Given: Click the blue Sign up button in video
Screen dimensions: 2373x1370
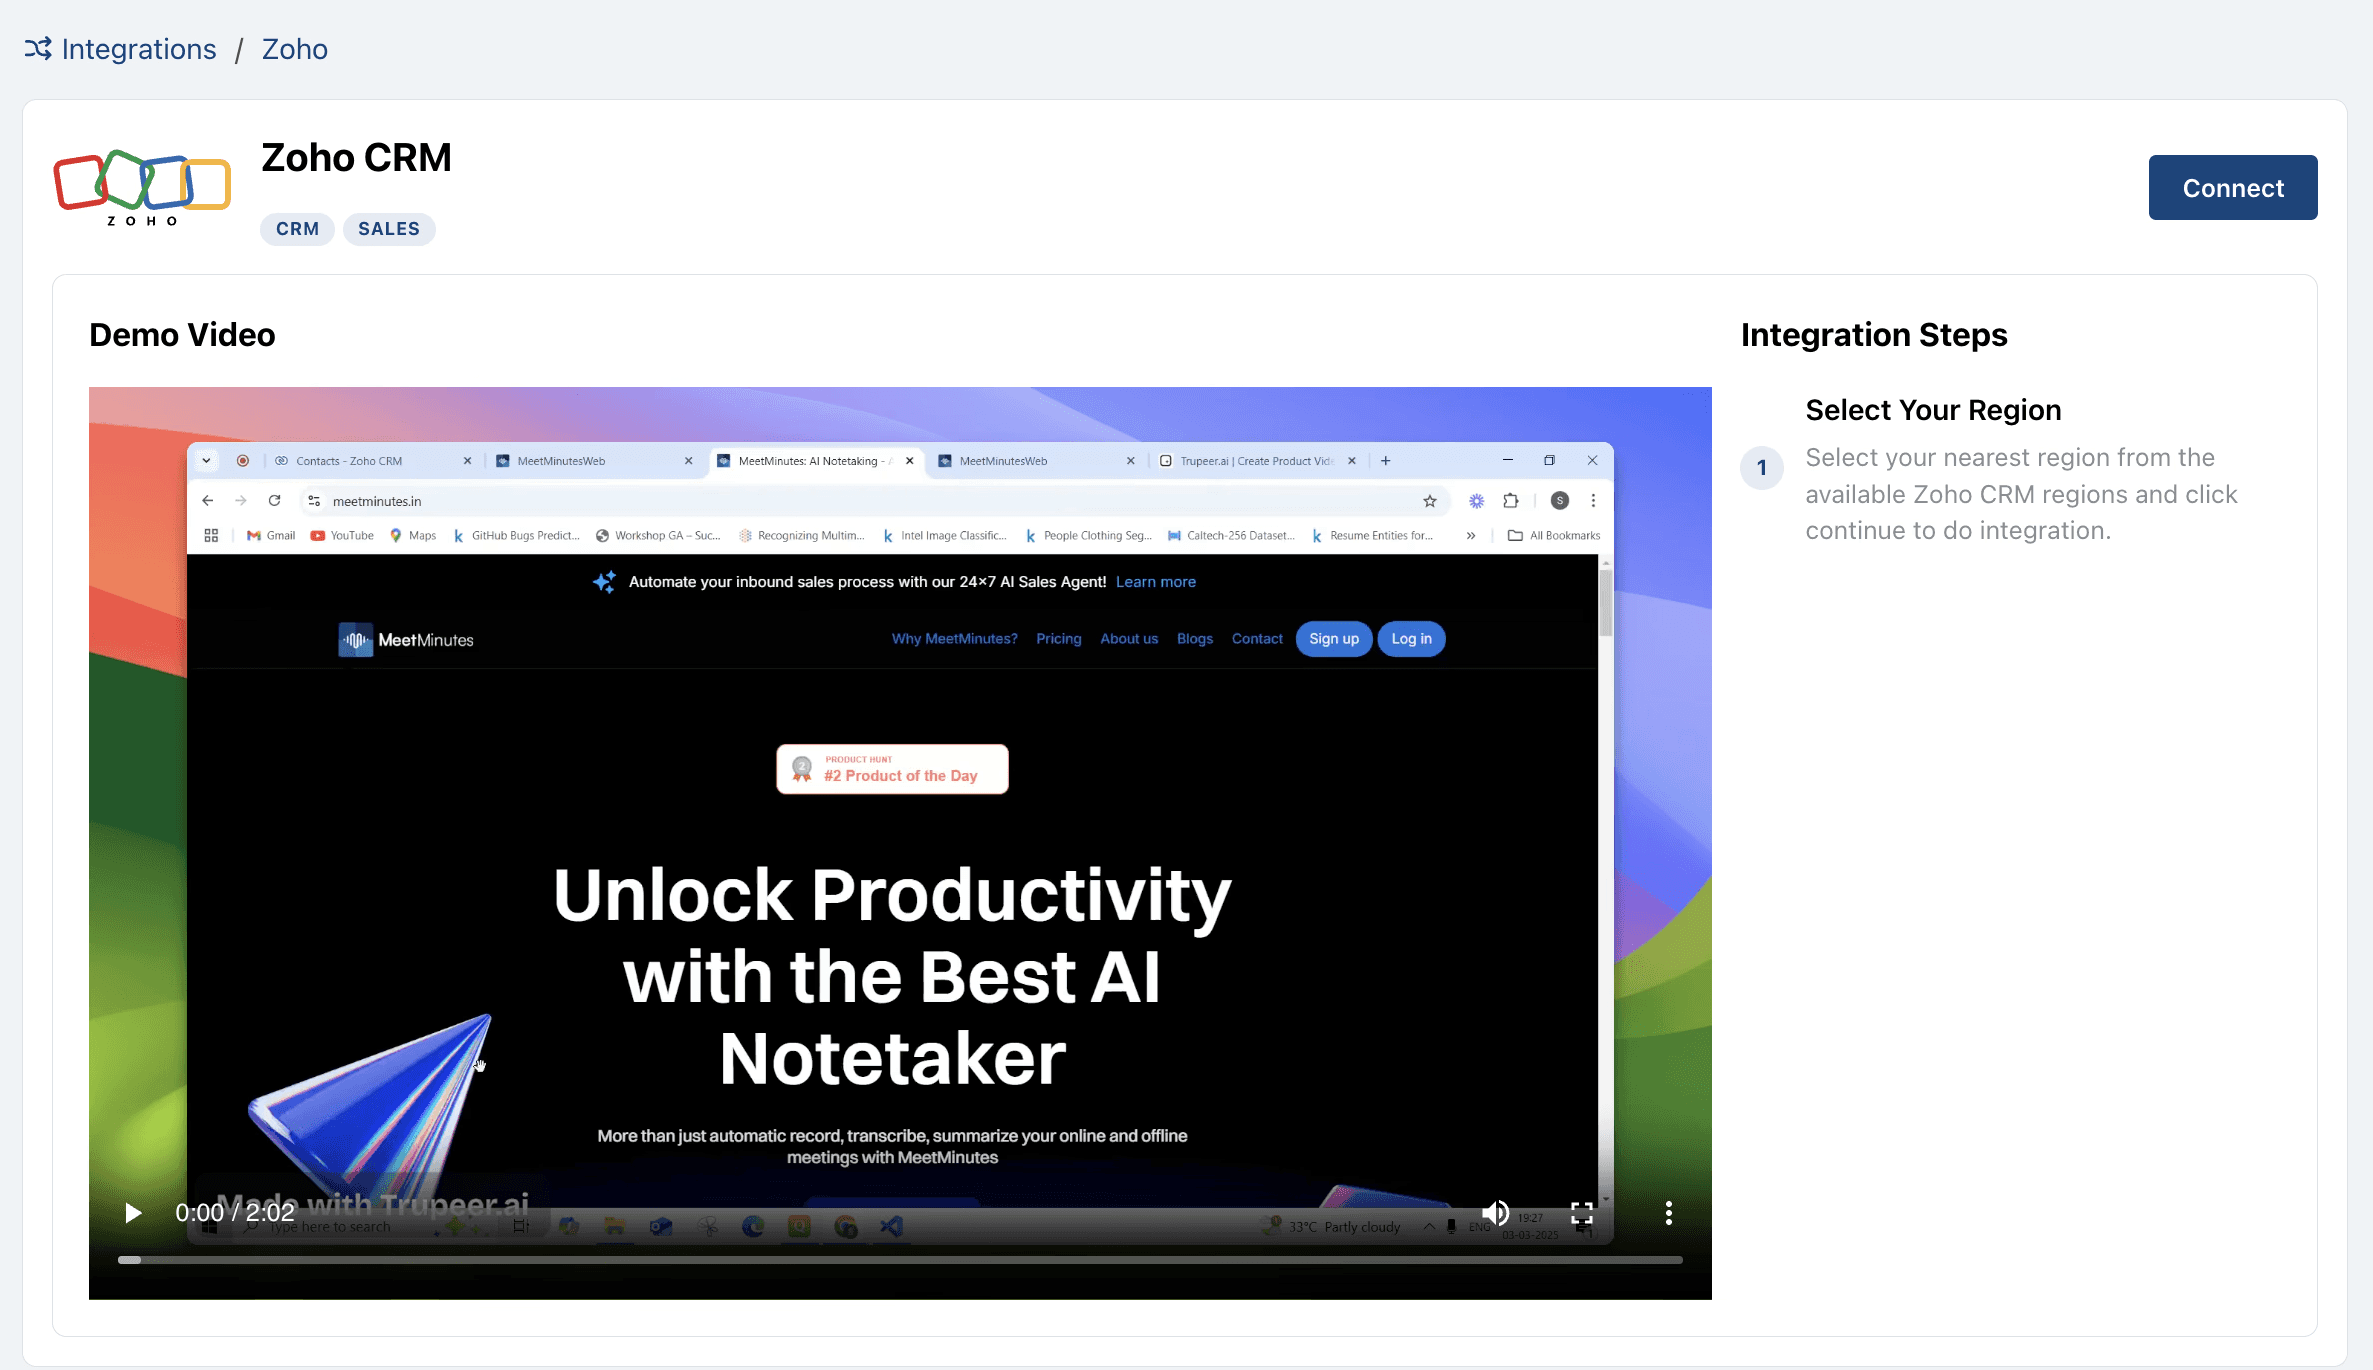Looking at the screenshot, I should (x=1333, y=639).
